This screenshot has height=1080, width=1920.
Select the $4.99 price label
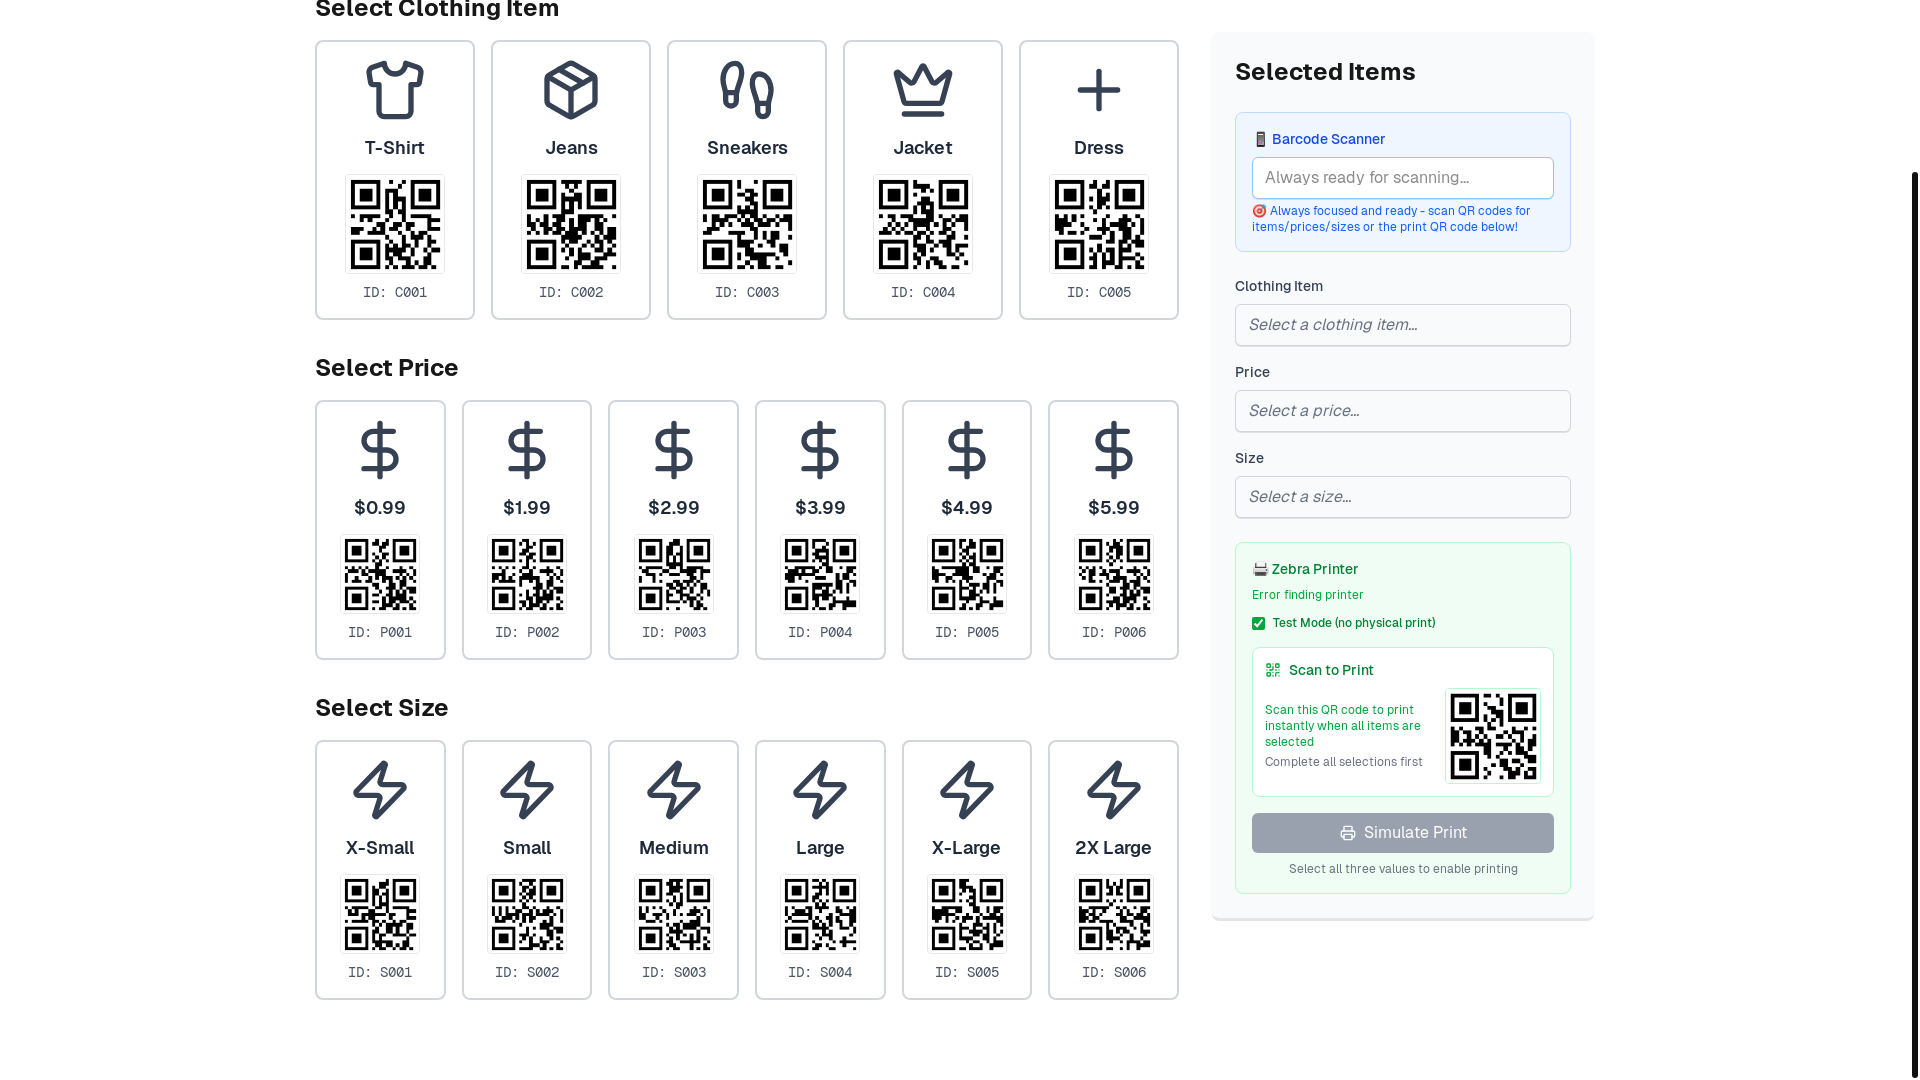967,508
